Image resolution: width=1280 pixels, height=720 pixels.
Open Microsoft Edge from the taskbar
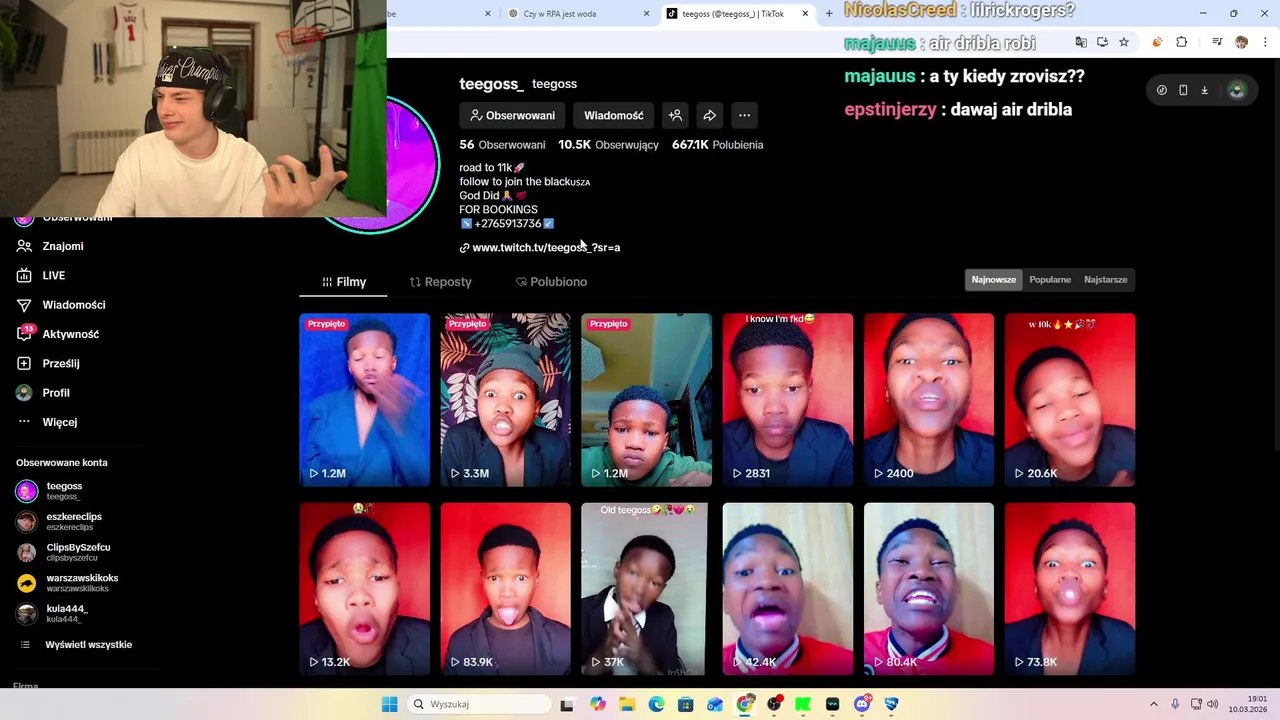[656, 704]
